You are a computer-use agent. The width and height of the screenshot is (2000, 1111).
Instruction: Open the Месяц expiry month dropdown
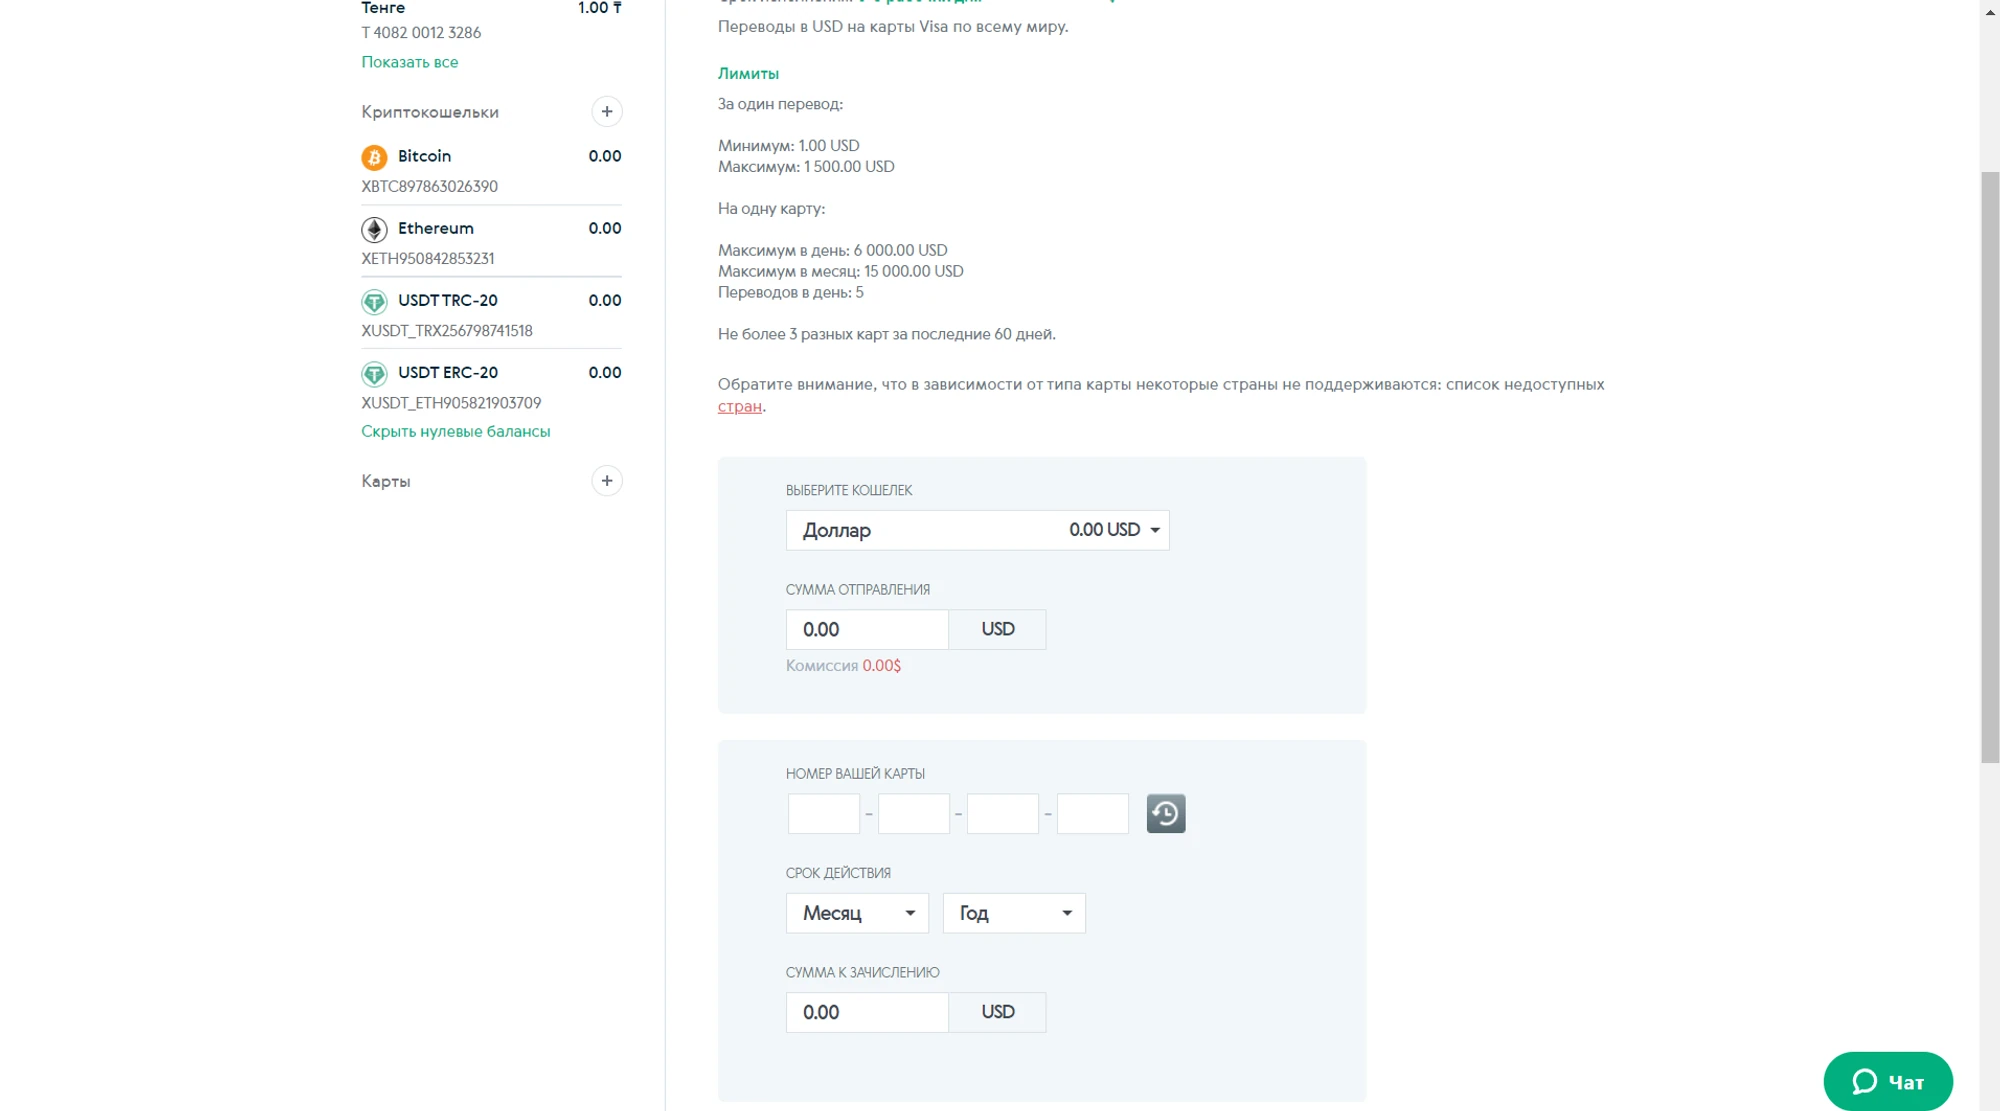[x=857, y=913]
